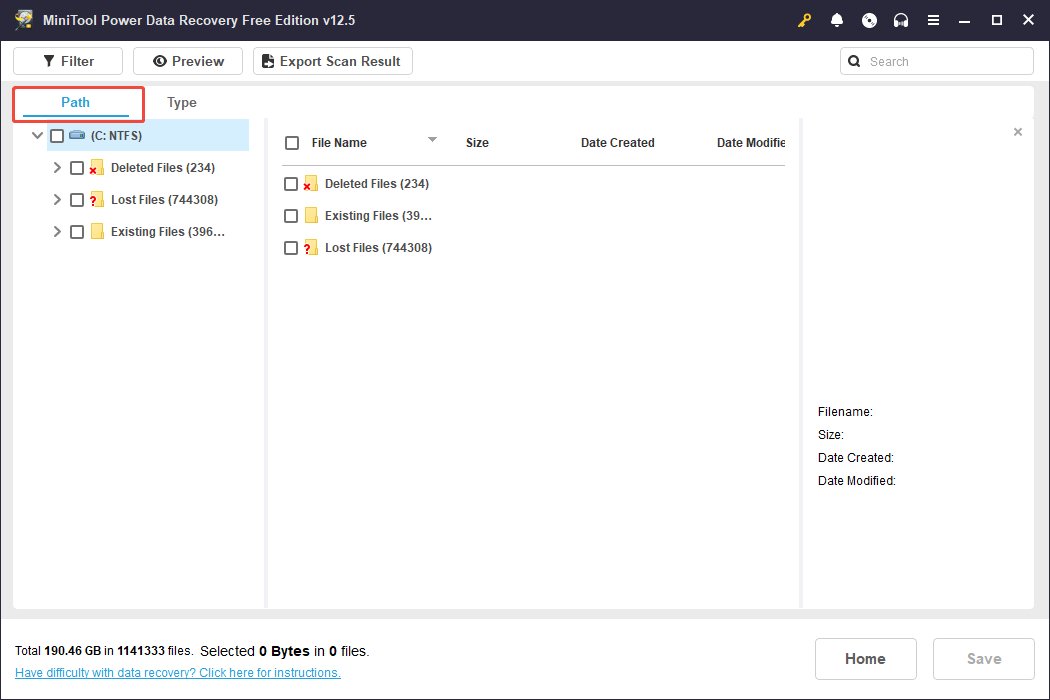Click the C: NTFS drive icon
The width and height of the screenshot is (1050, 700).
click(77, 135)
